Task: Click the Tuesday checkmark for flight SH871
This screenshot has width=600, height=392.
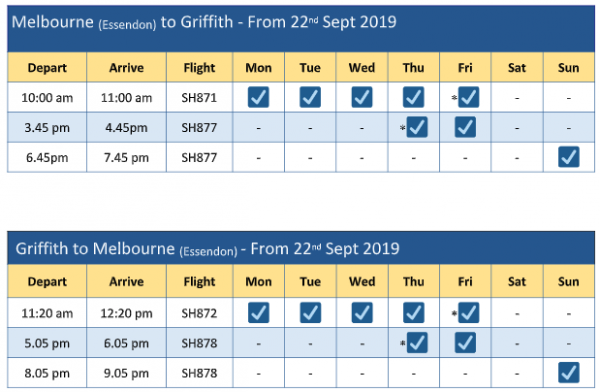Action: (310, 97)
